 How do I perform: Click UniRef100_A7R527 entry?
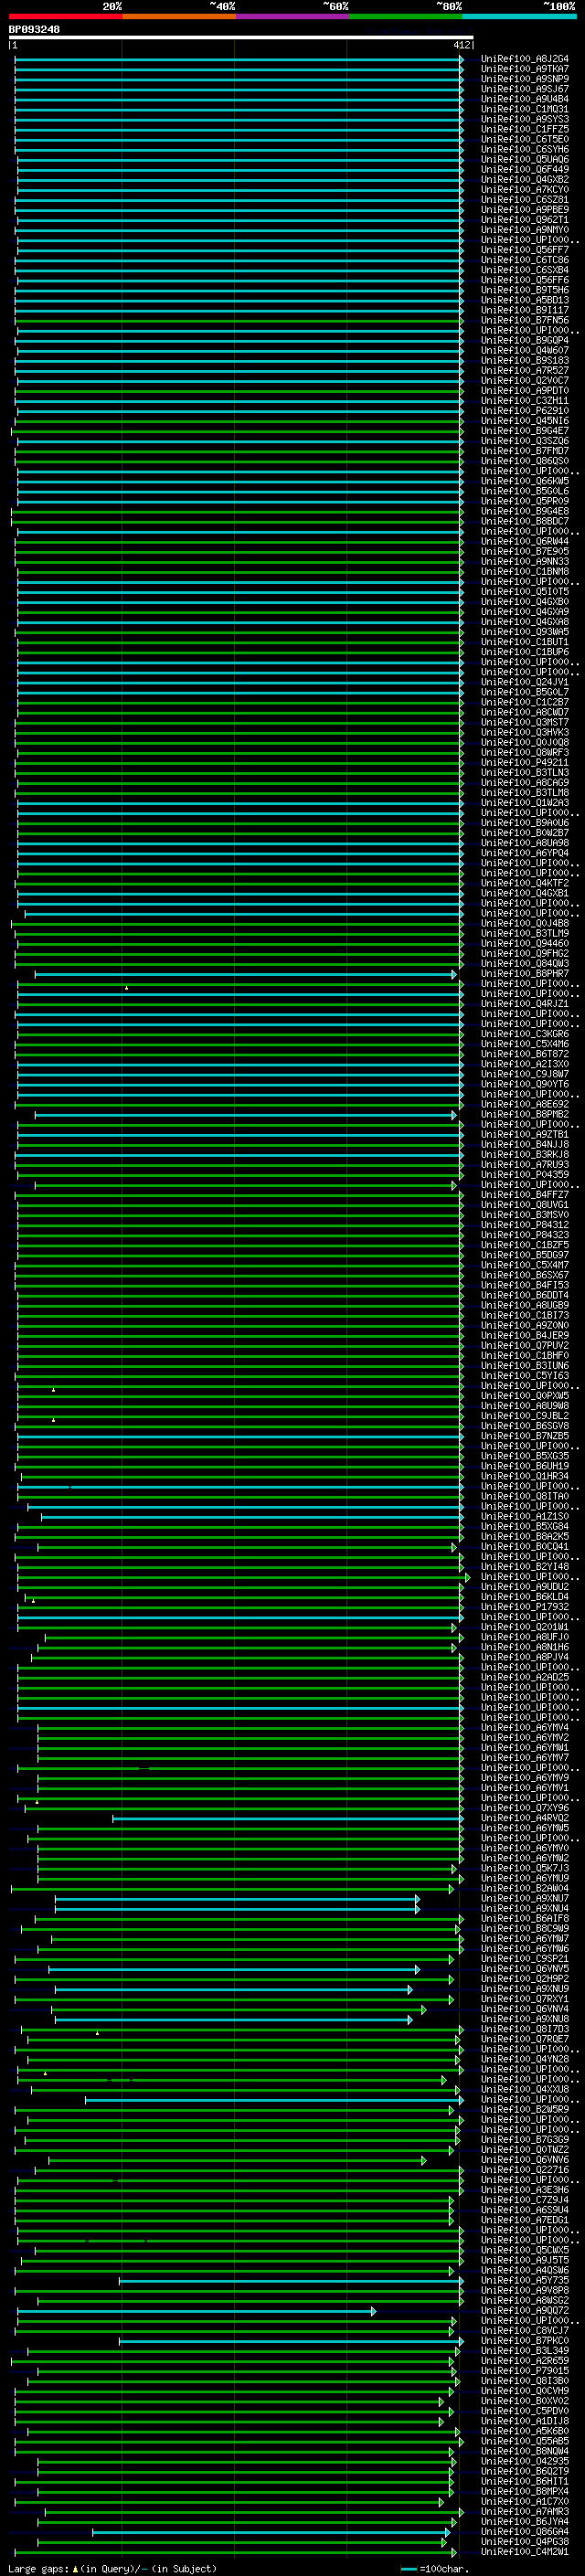click(524, 371)
